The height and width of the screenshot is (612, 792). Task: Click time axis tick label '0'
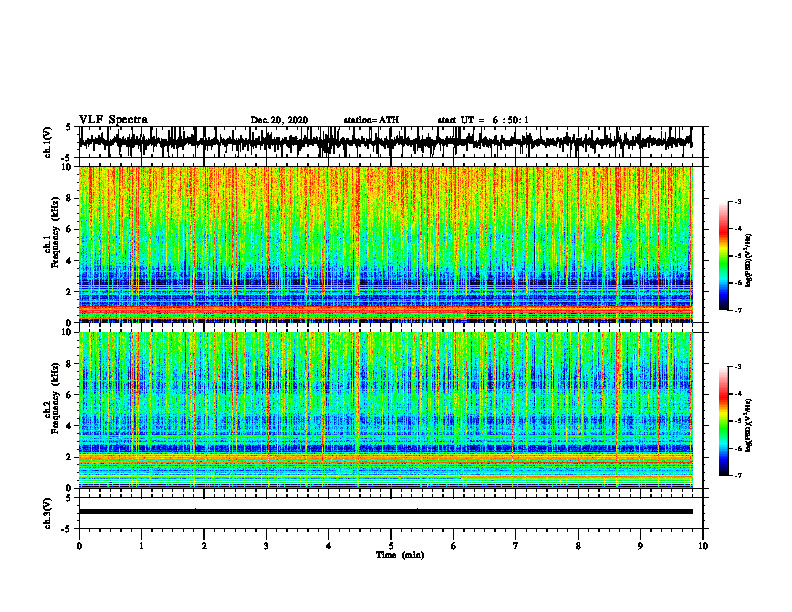click(x=79, y=546)
